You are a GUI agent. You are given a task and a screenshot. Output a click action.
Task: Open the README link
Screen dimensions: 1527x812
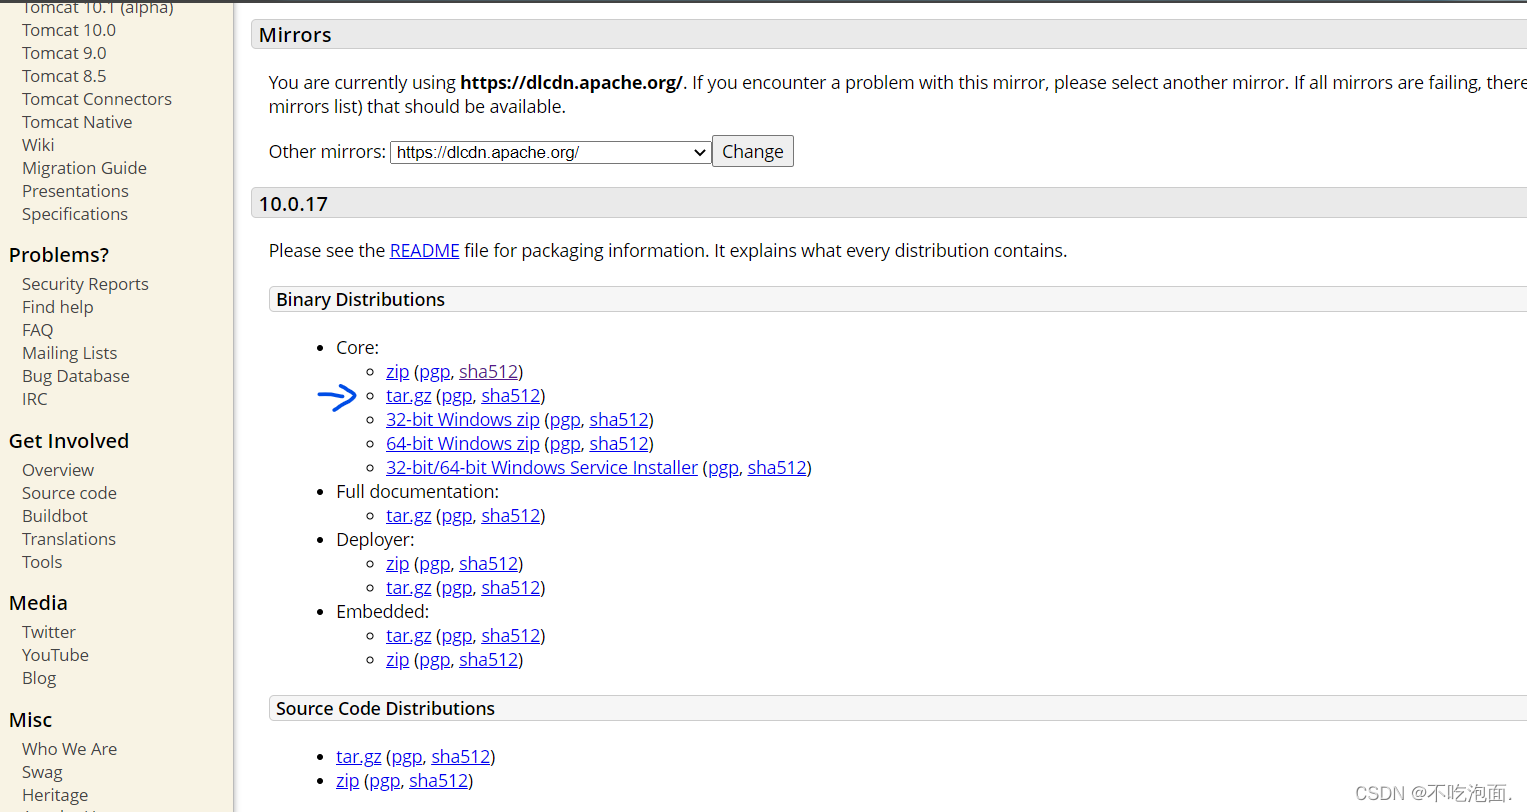425,250
